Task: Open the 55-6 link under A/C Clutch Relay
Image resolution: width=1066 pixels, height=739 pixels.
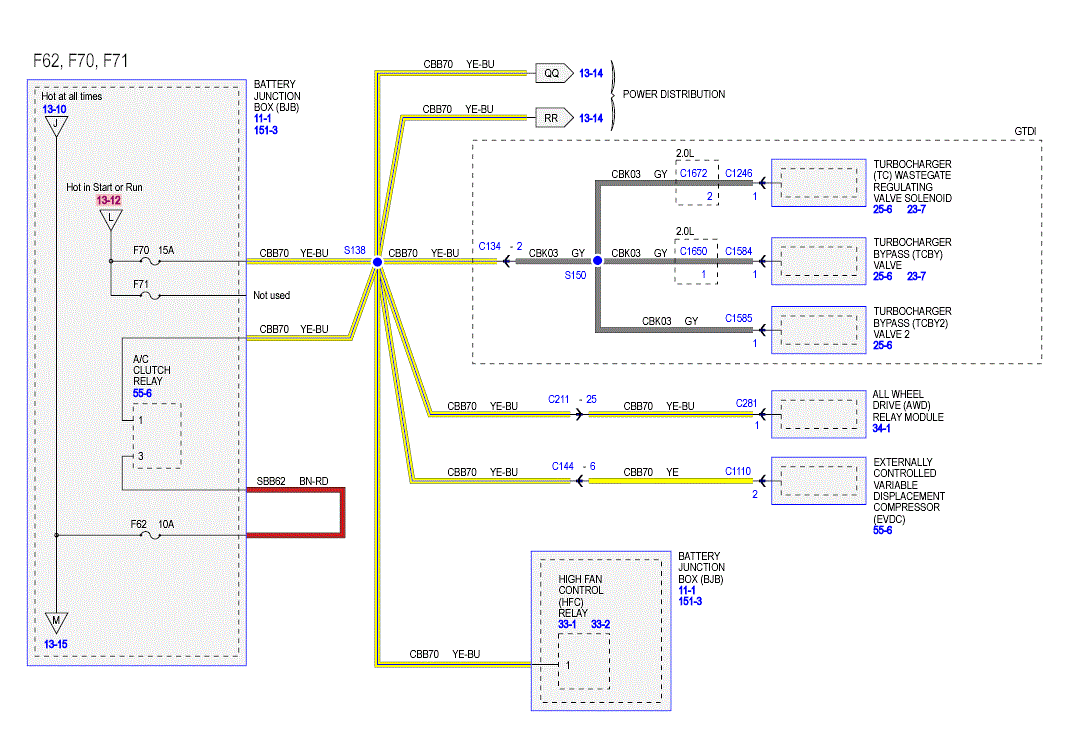Action: point(143,393)
